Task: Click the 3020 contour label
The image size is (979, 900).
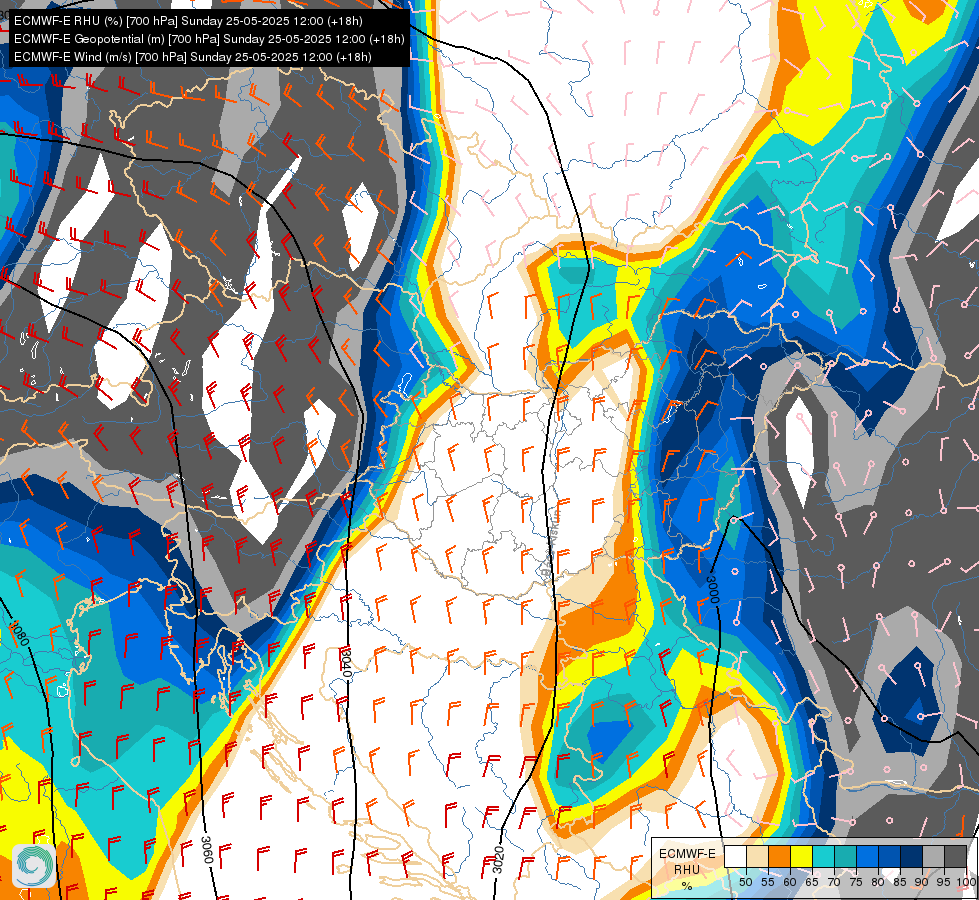Action: [x=498, y=860]
